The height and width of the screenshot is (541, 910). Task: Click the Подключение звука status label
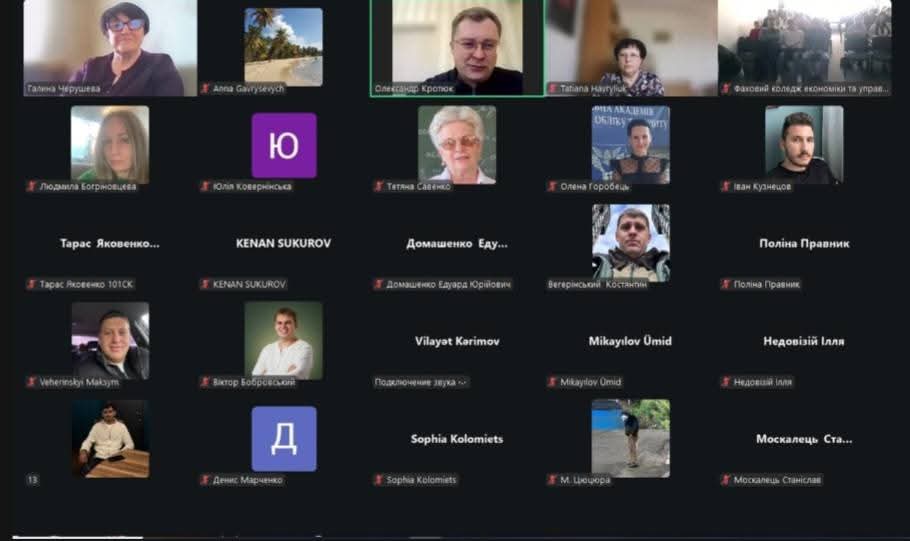[421, 382]
